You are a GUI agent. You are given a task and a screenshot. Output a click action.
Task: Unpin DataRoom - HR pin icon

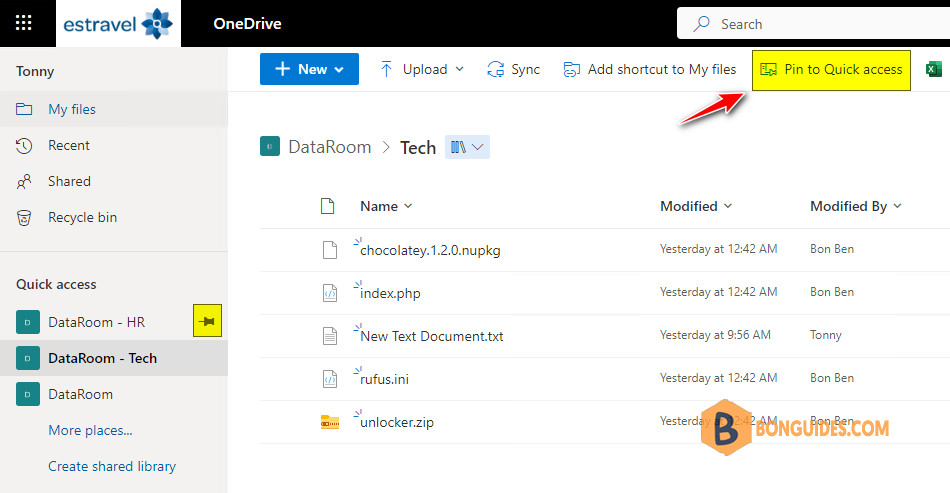[207, 321]
